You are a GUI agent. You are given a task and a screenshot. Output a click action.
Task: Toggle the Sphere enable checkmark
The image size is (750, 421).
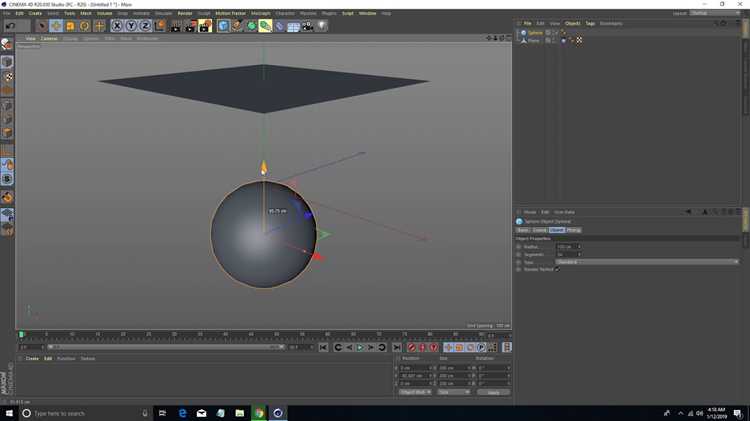(x=555, y=33)
